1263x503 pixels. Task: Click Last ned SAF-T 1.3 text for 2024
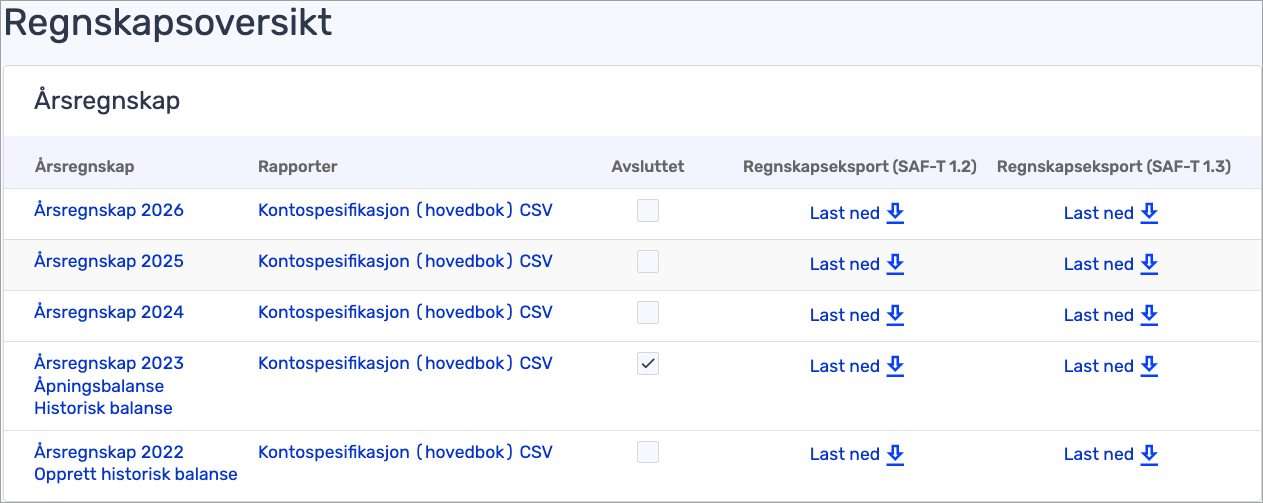tap(1098, 315)
